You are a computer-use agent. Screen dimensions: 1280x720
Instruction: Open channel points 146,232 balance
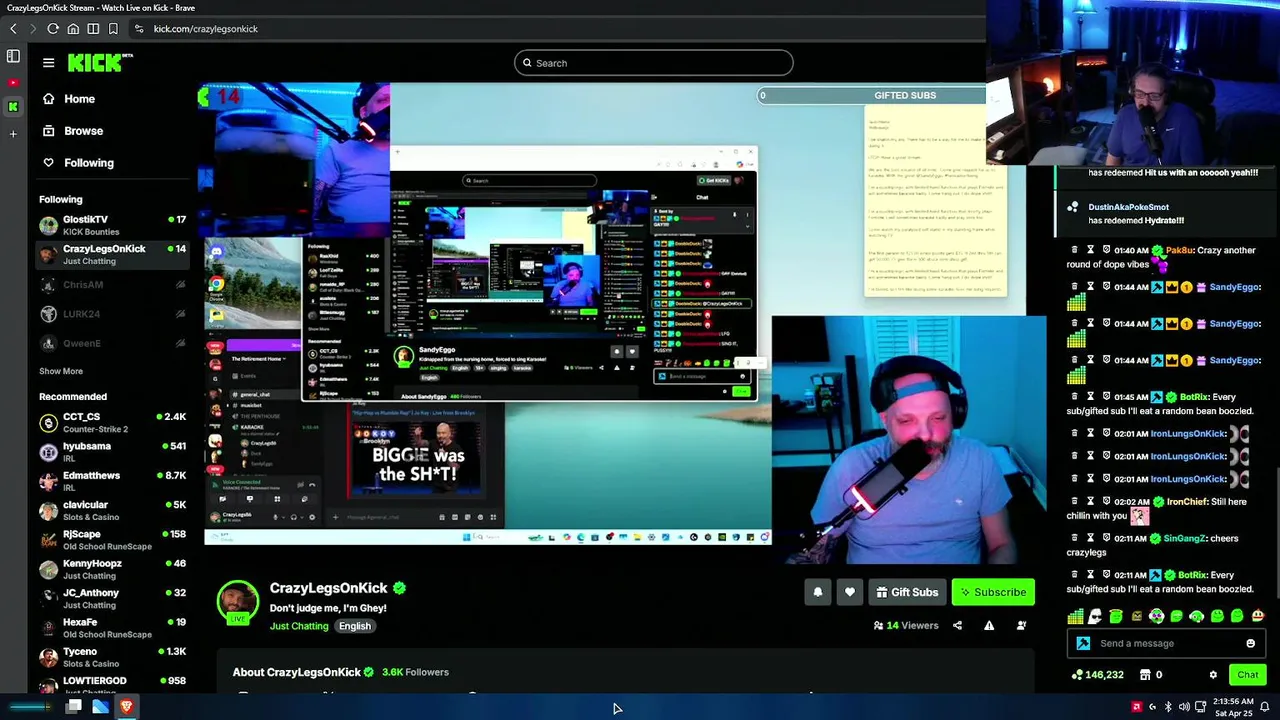[x=1097, y=675]
